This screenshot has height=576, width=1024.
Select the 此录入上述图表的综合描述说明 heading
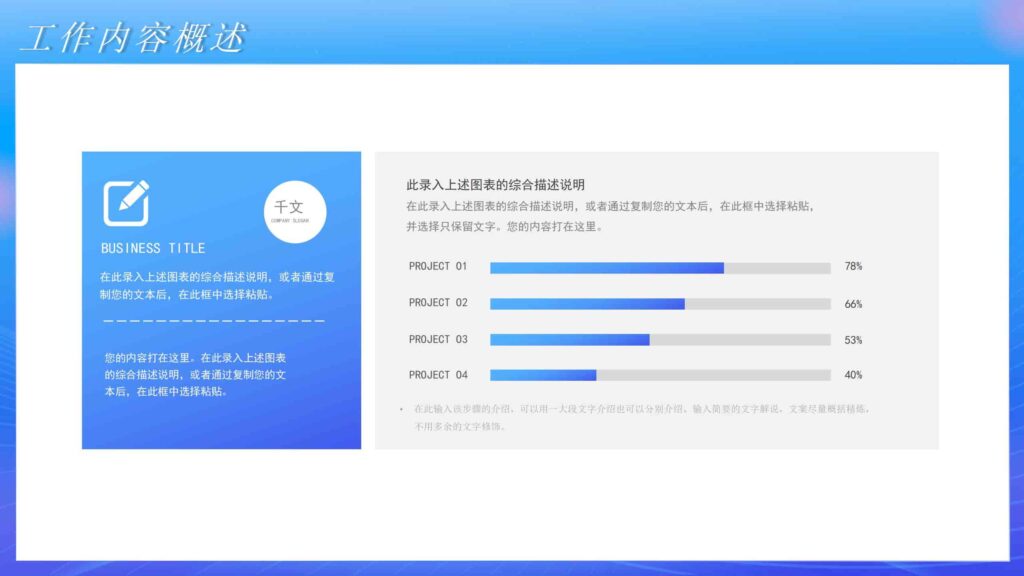[x=496, y=184]
